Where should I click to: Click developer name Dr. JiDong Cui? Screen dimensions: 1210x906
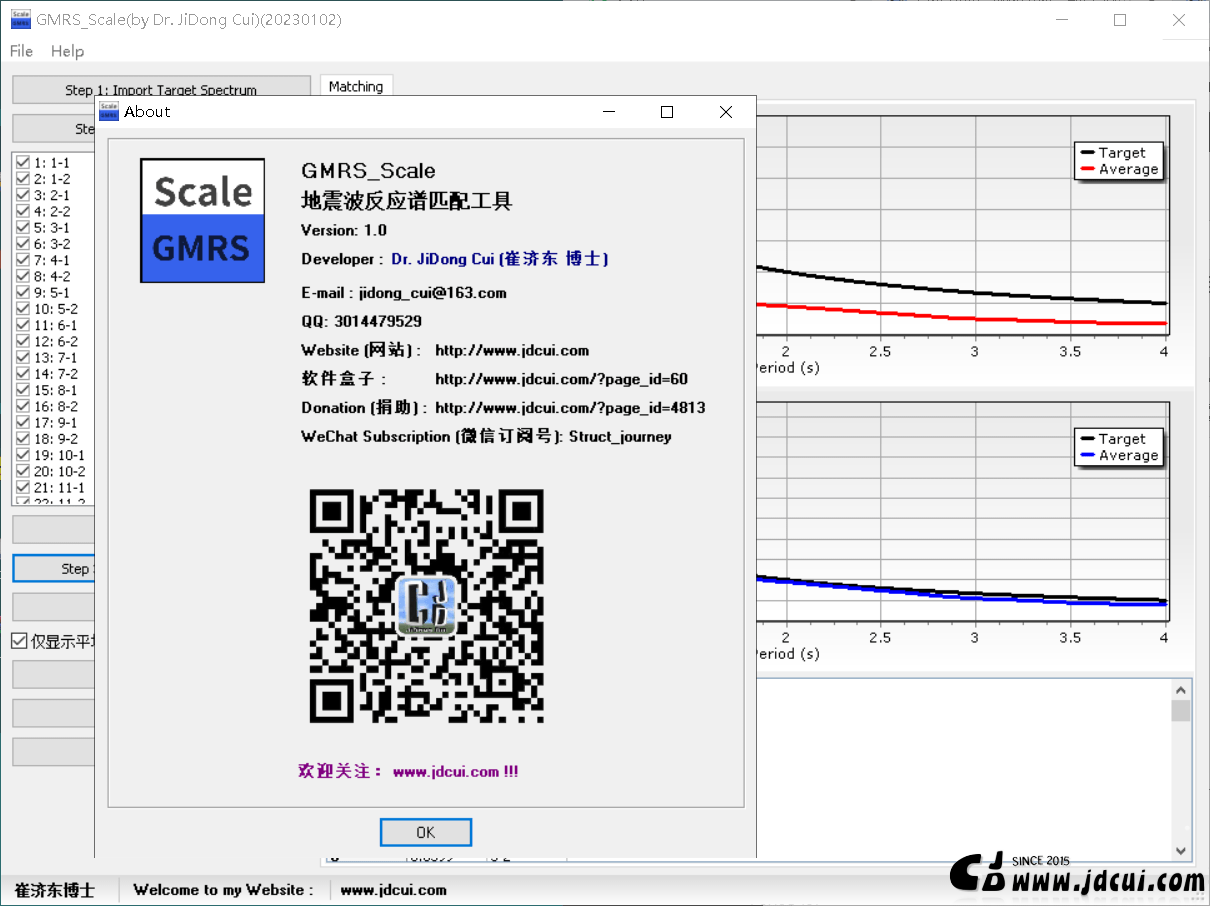[x=500, y=259]
